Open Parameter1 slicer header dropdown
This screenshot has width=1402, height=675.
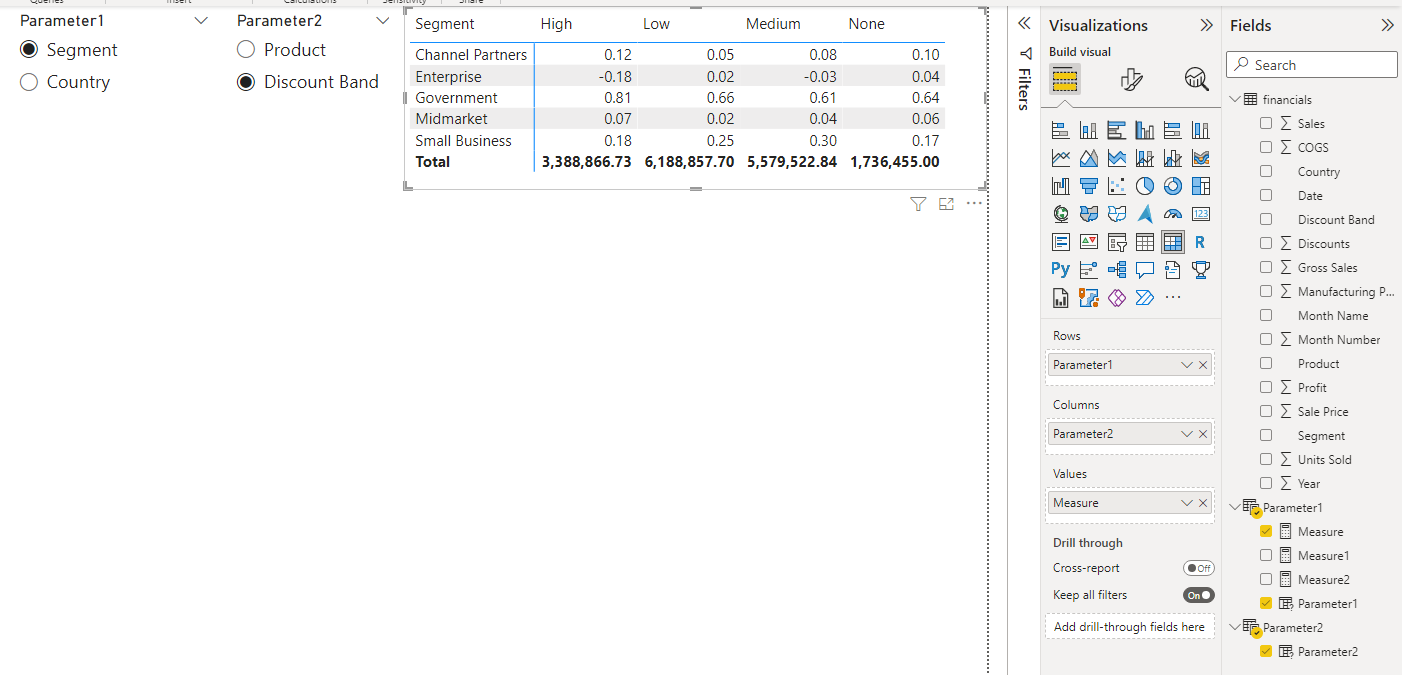201,21
